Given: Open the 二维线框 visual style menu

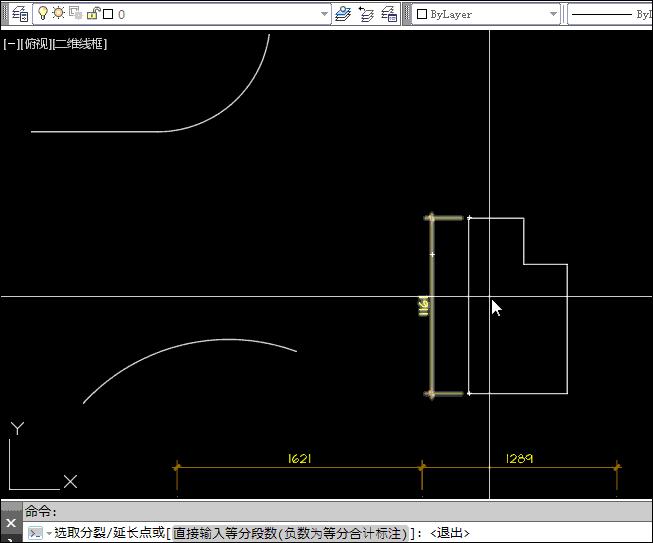Looking at the screenshot, I should click(80, 44).
